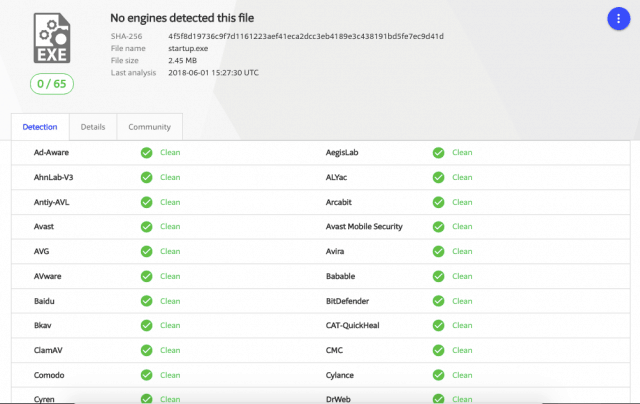
Task: Click the Ad-Aware engine name
Action: point(51,153)
